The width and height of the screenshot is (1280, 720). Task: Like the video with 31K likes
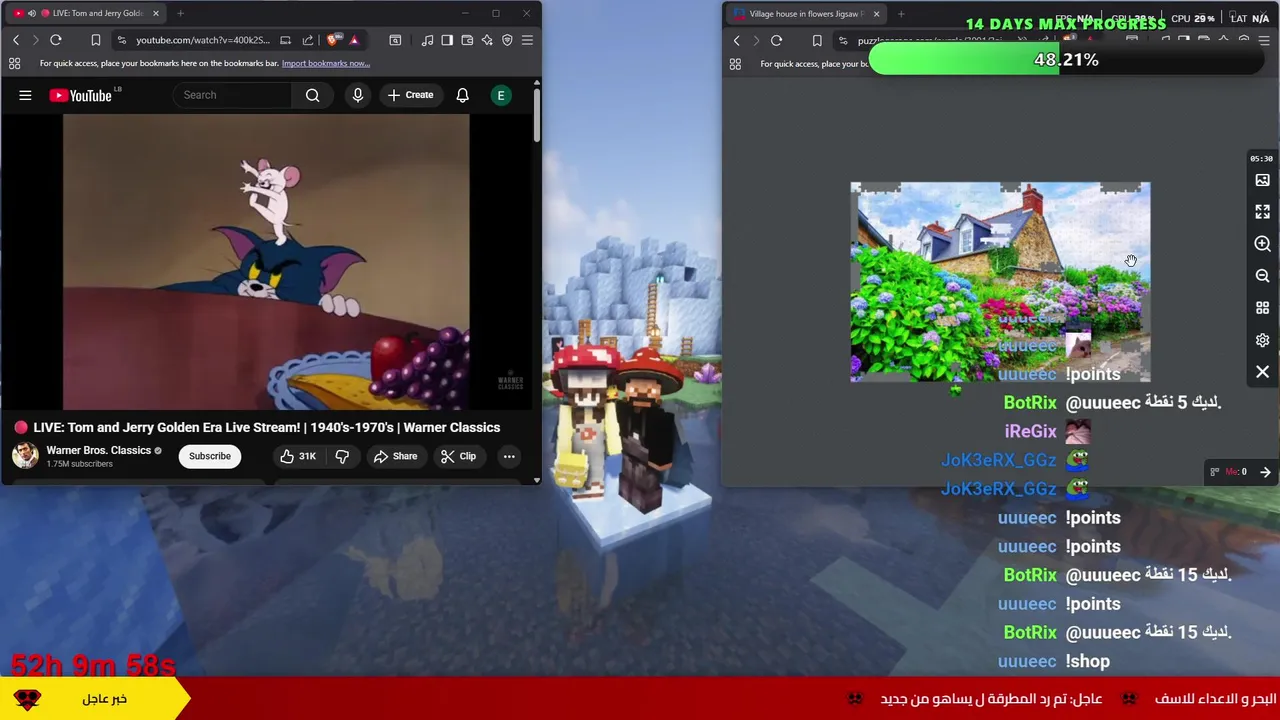tap(298, 456)
